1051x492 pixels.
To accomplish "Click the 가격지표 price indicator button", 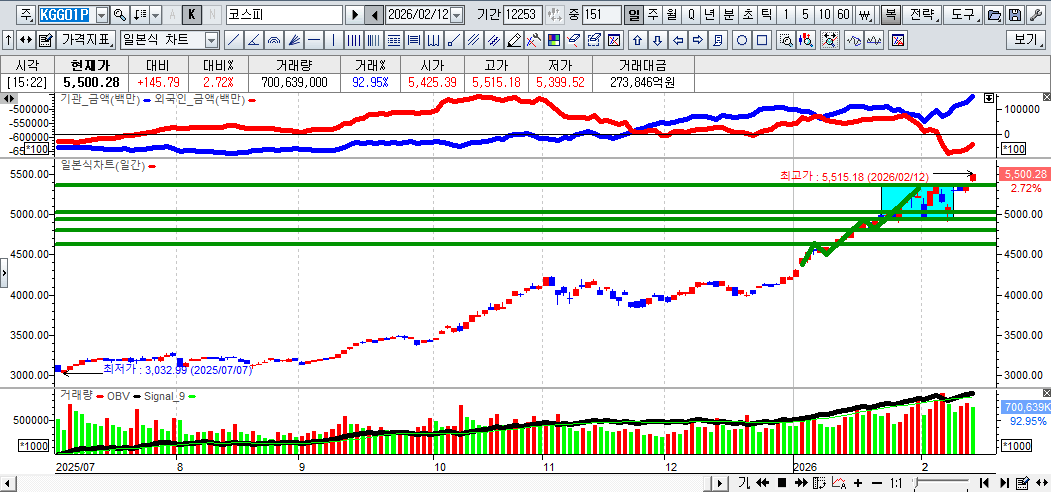I will pos(86,40).
